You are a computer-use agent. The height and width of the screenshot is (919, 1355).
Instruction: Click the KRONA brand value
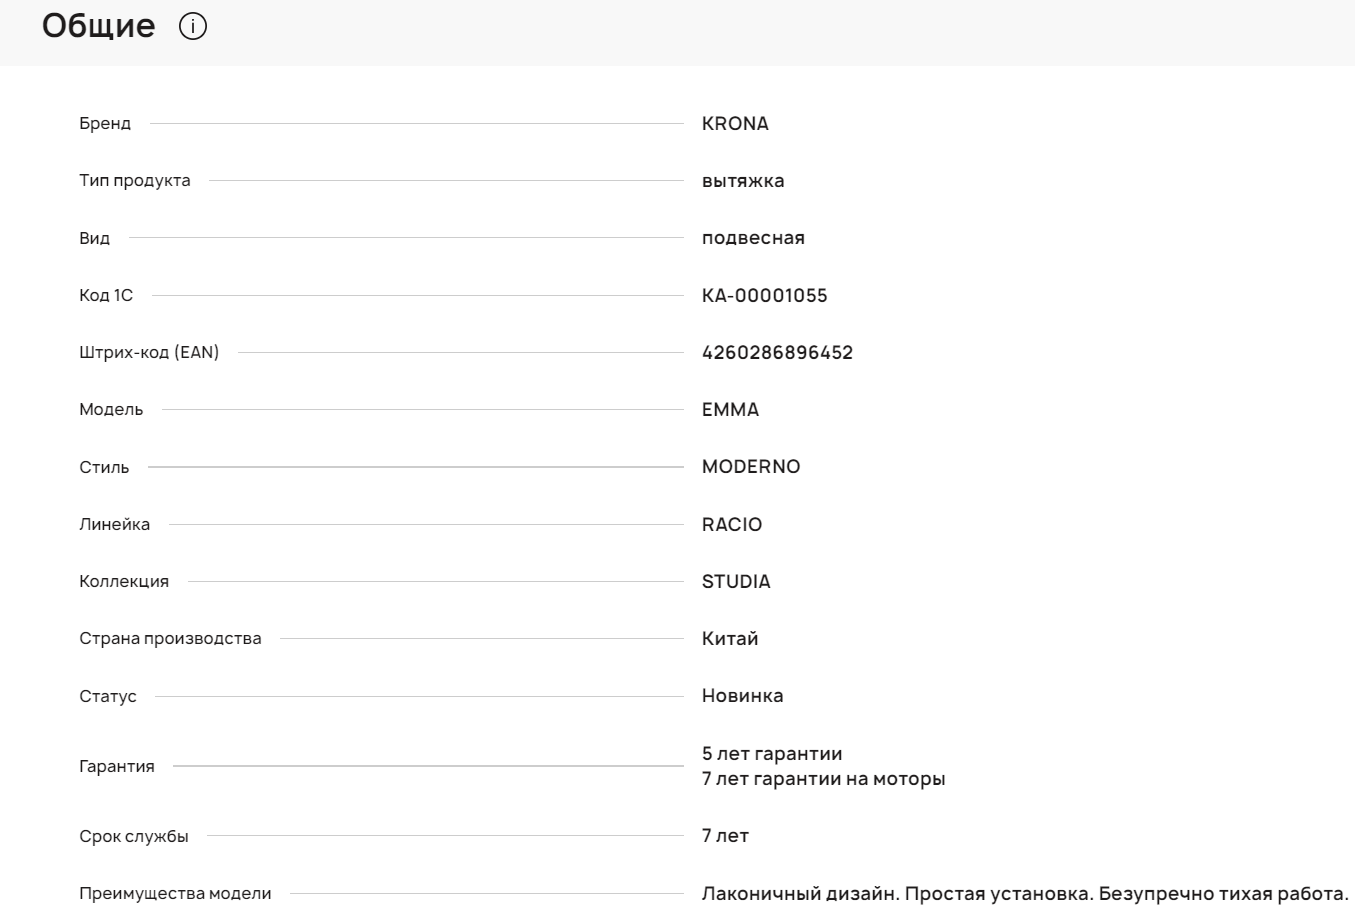[735, 124]
